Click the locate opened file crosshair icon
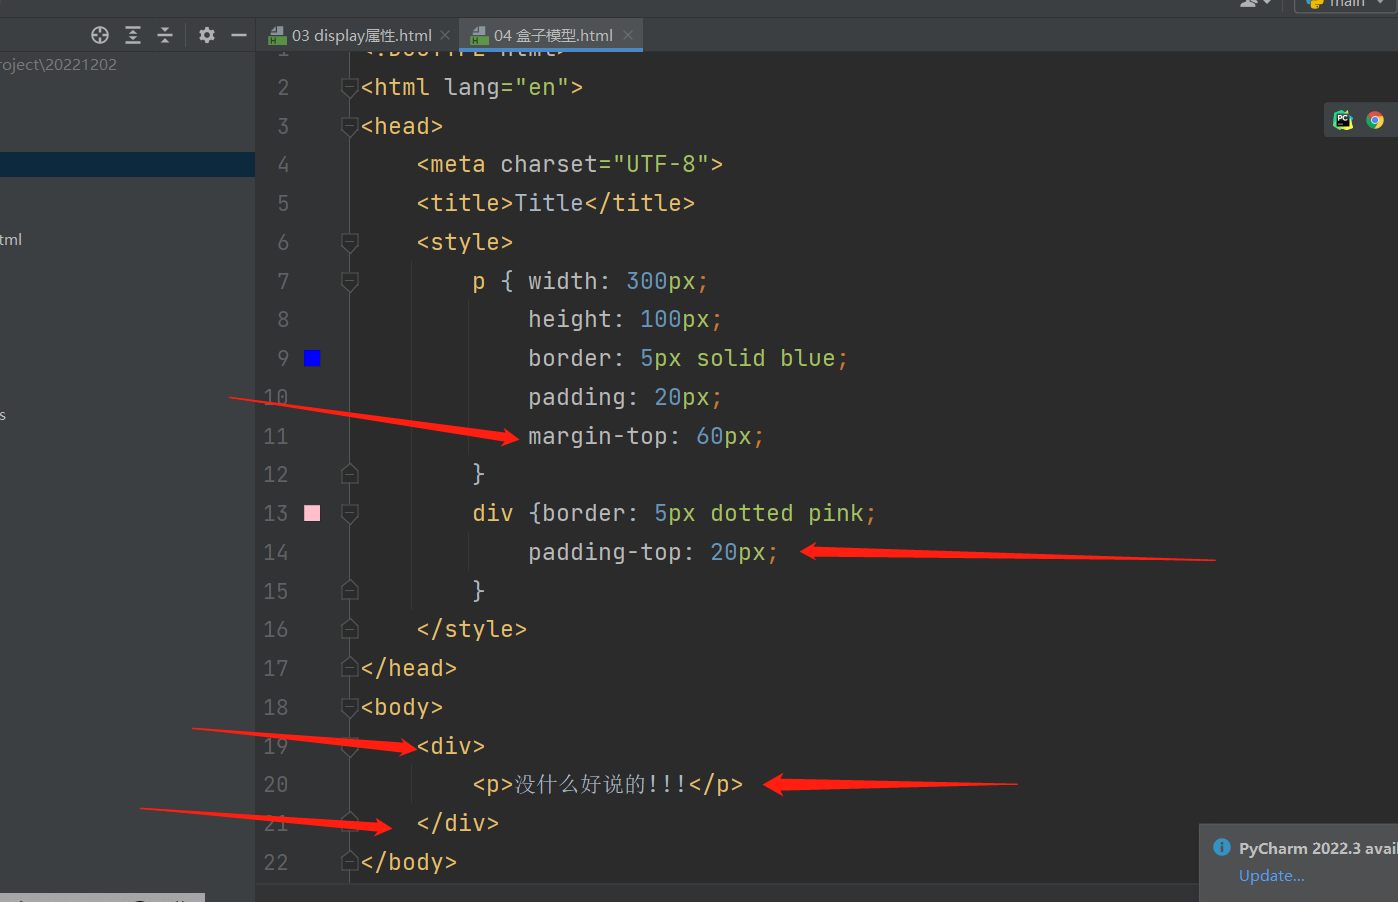This screenshot has height=902, width=1398. 100,35
